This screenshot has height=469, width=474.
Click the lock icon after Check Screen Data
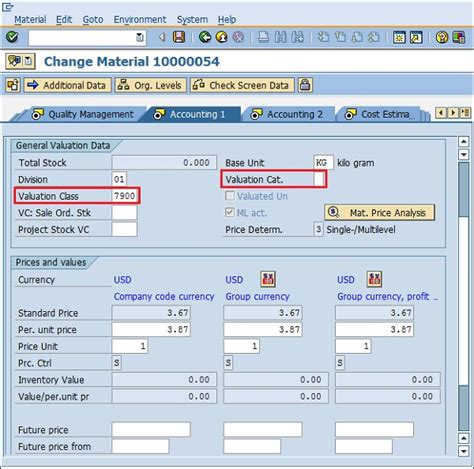point(305,85)
